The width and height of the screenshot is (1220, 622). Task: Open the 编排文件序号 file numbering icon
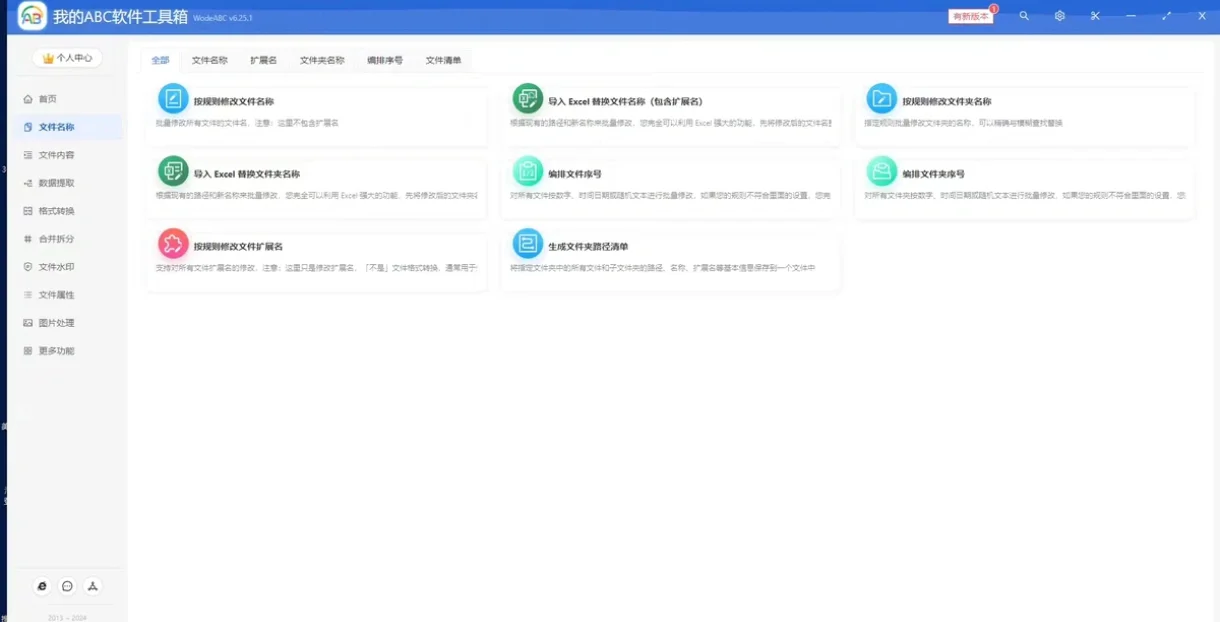tap(527, 171)
